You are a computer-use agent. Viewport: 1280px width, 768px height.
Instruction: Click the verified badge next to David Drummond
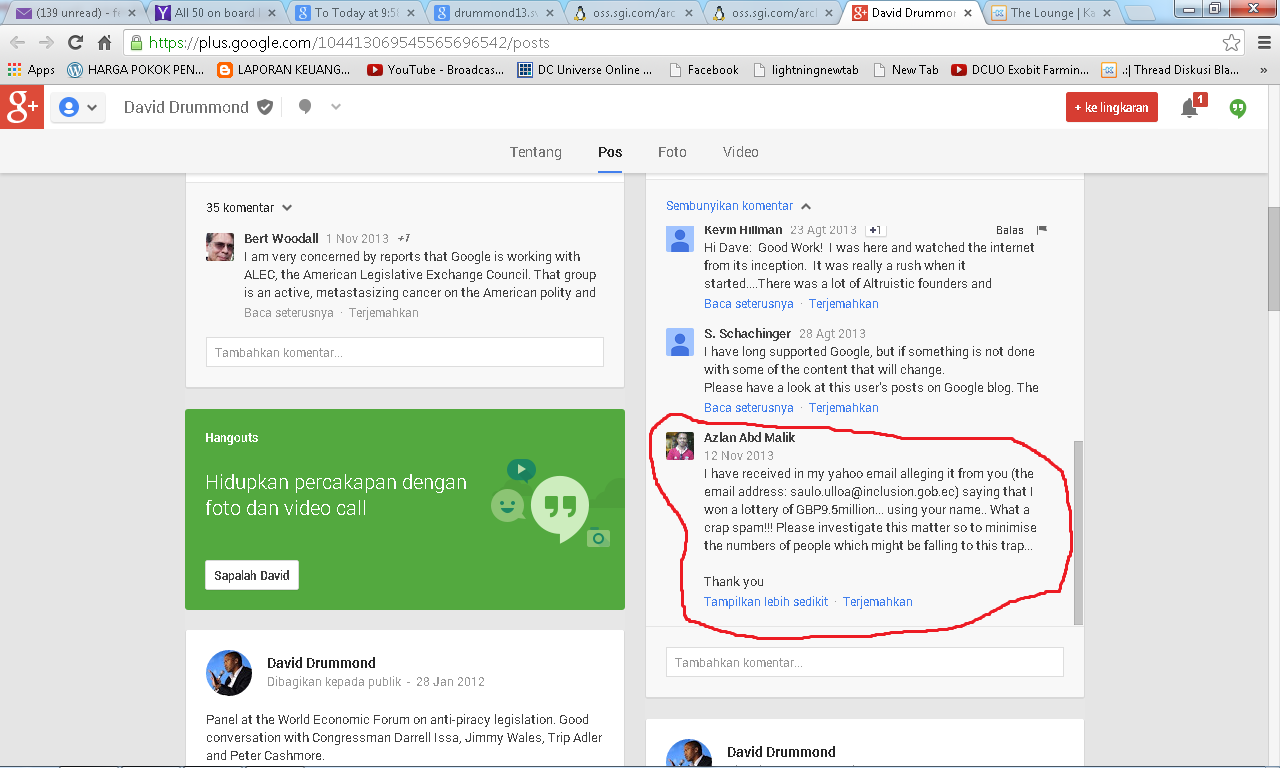click(x=265, y=107)
